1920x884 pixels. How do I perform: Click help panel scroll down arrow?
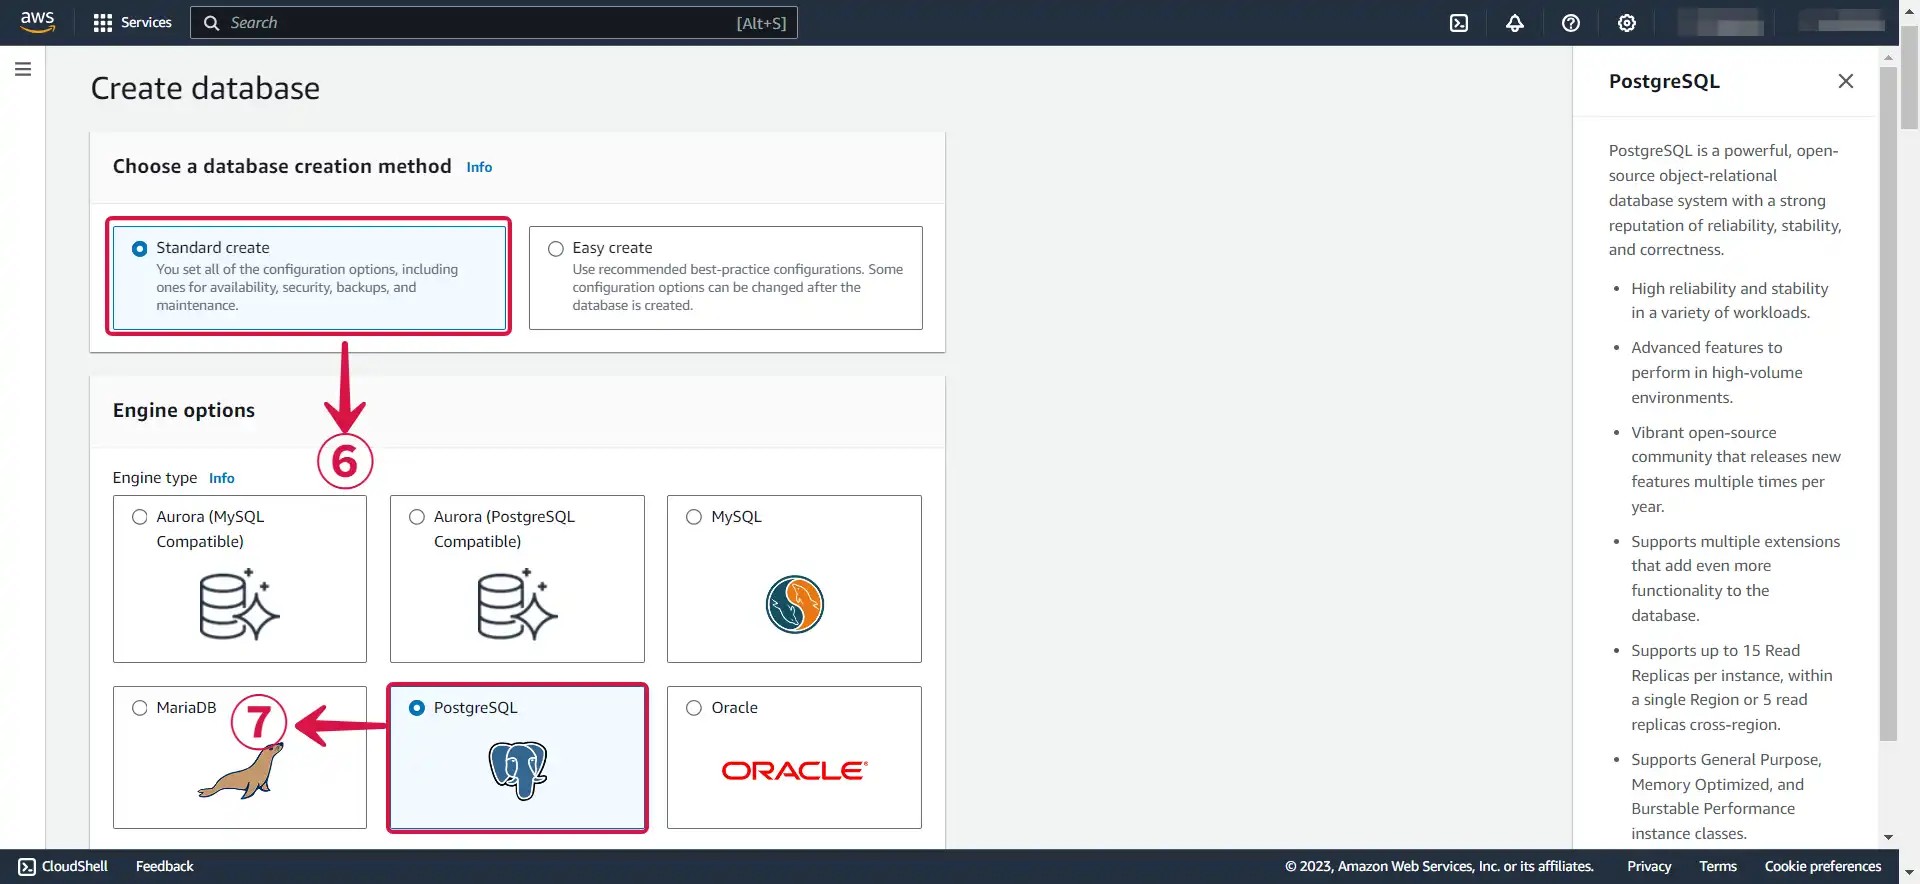tap(1888, 837)
